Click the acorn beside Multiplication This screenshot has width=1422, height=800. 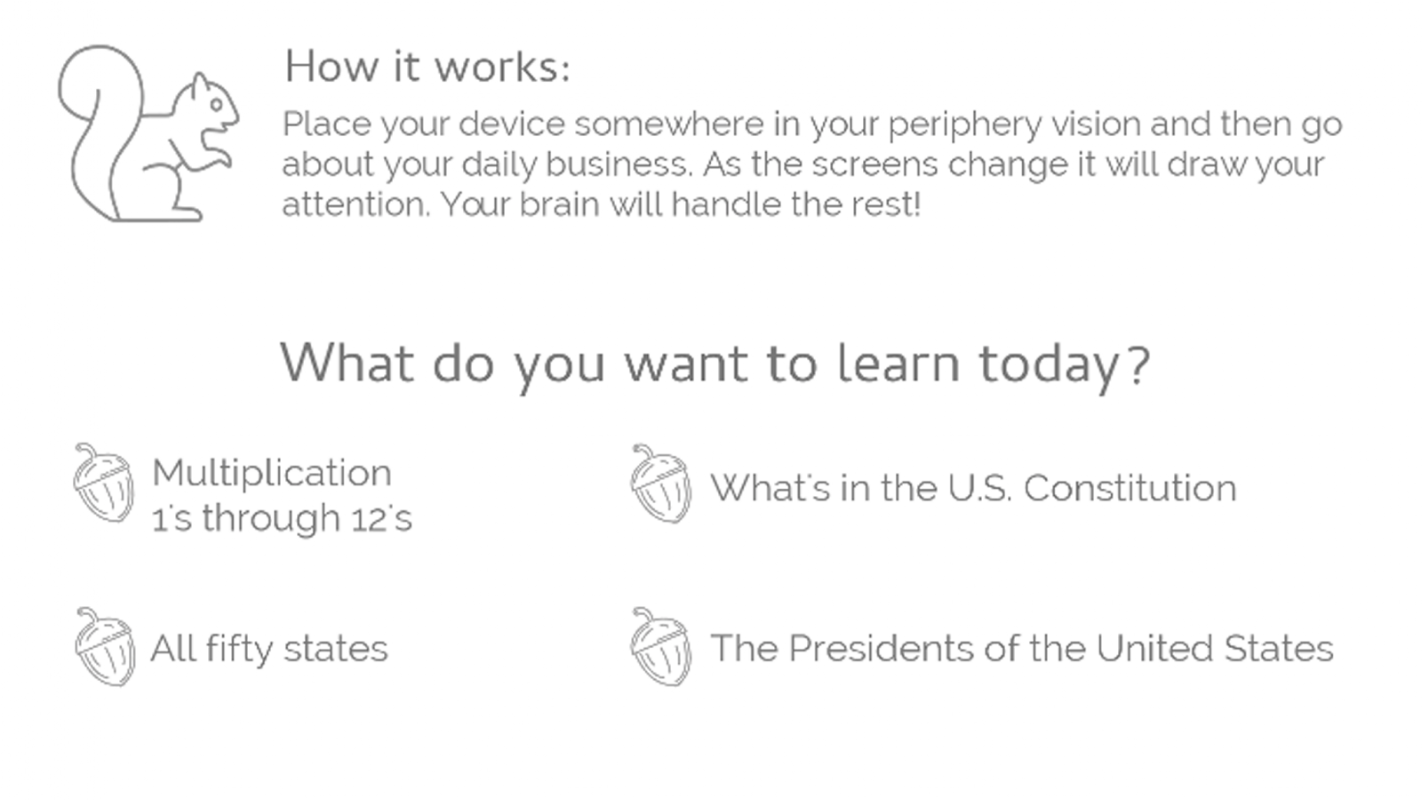(104, 483)
